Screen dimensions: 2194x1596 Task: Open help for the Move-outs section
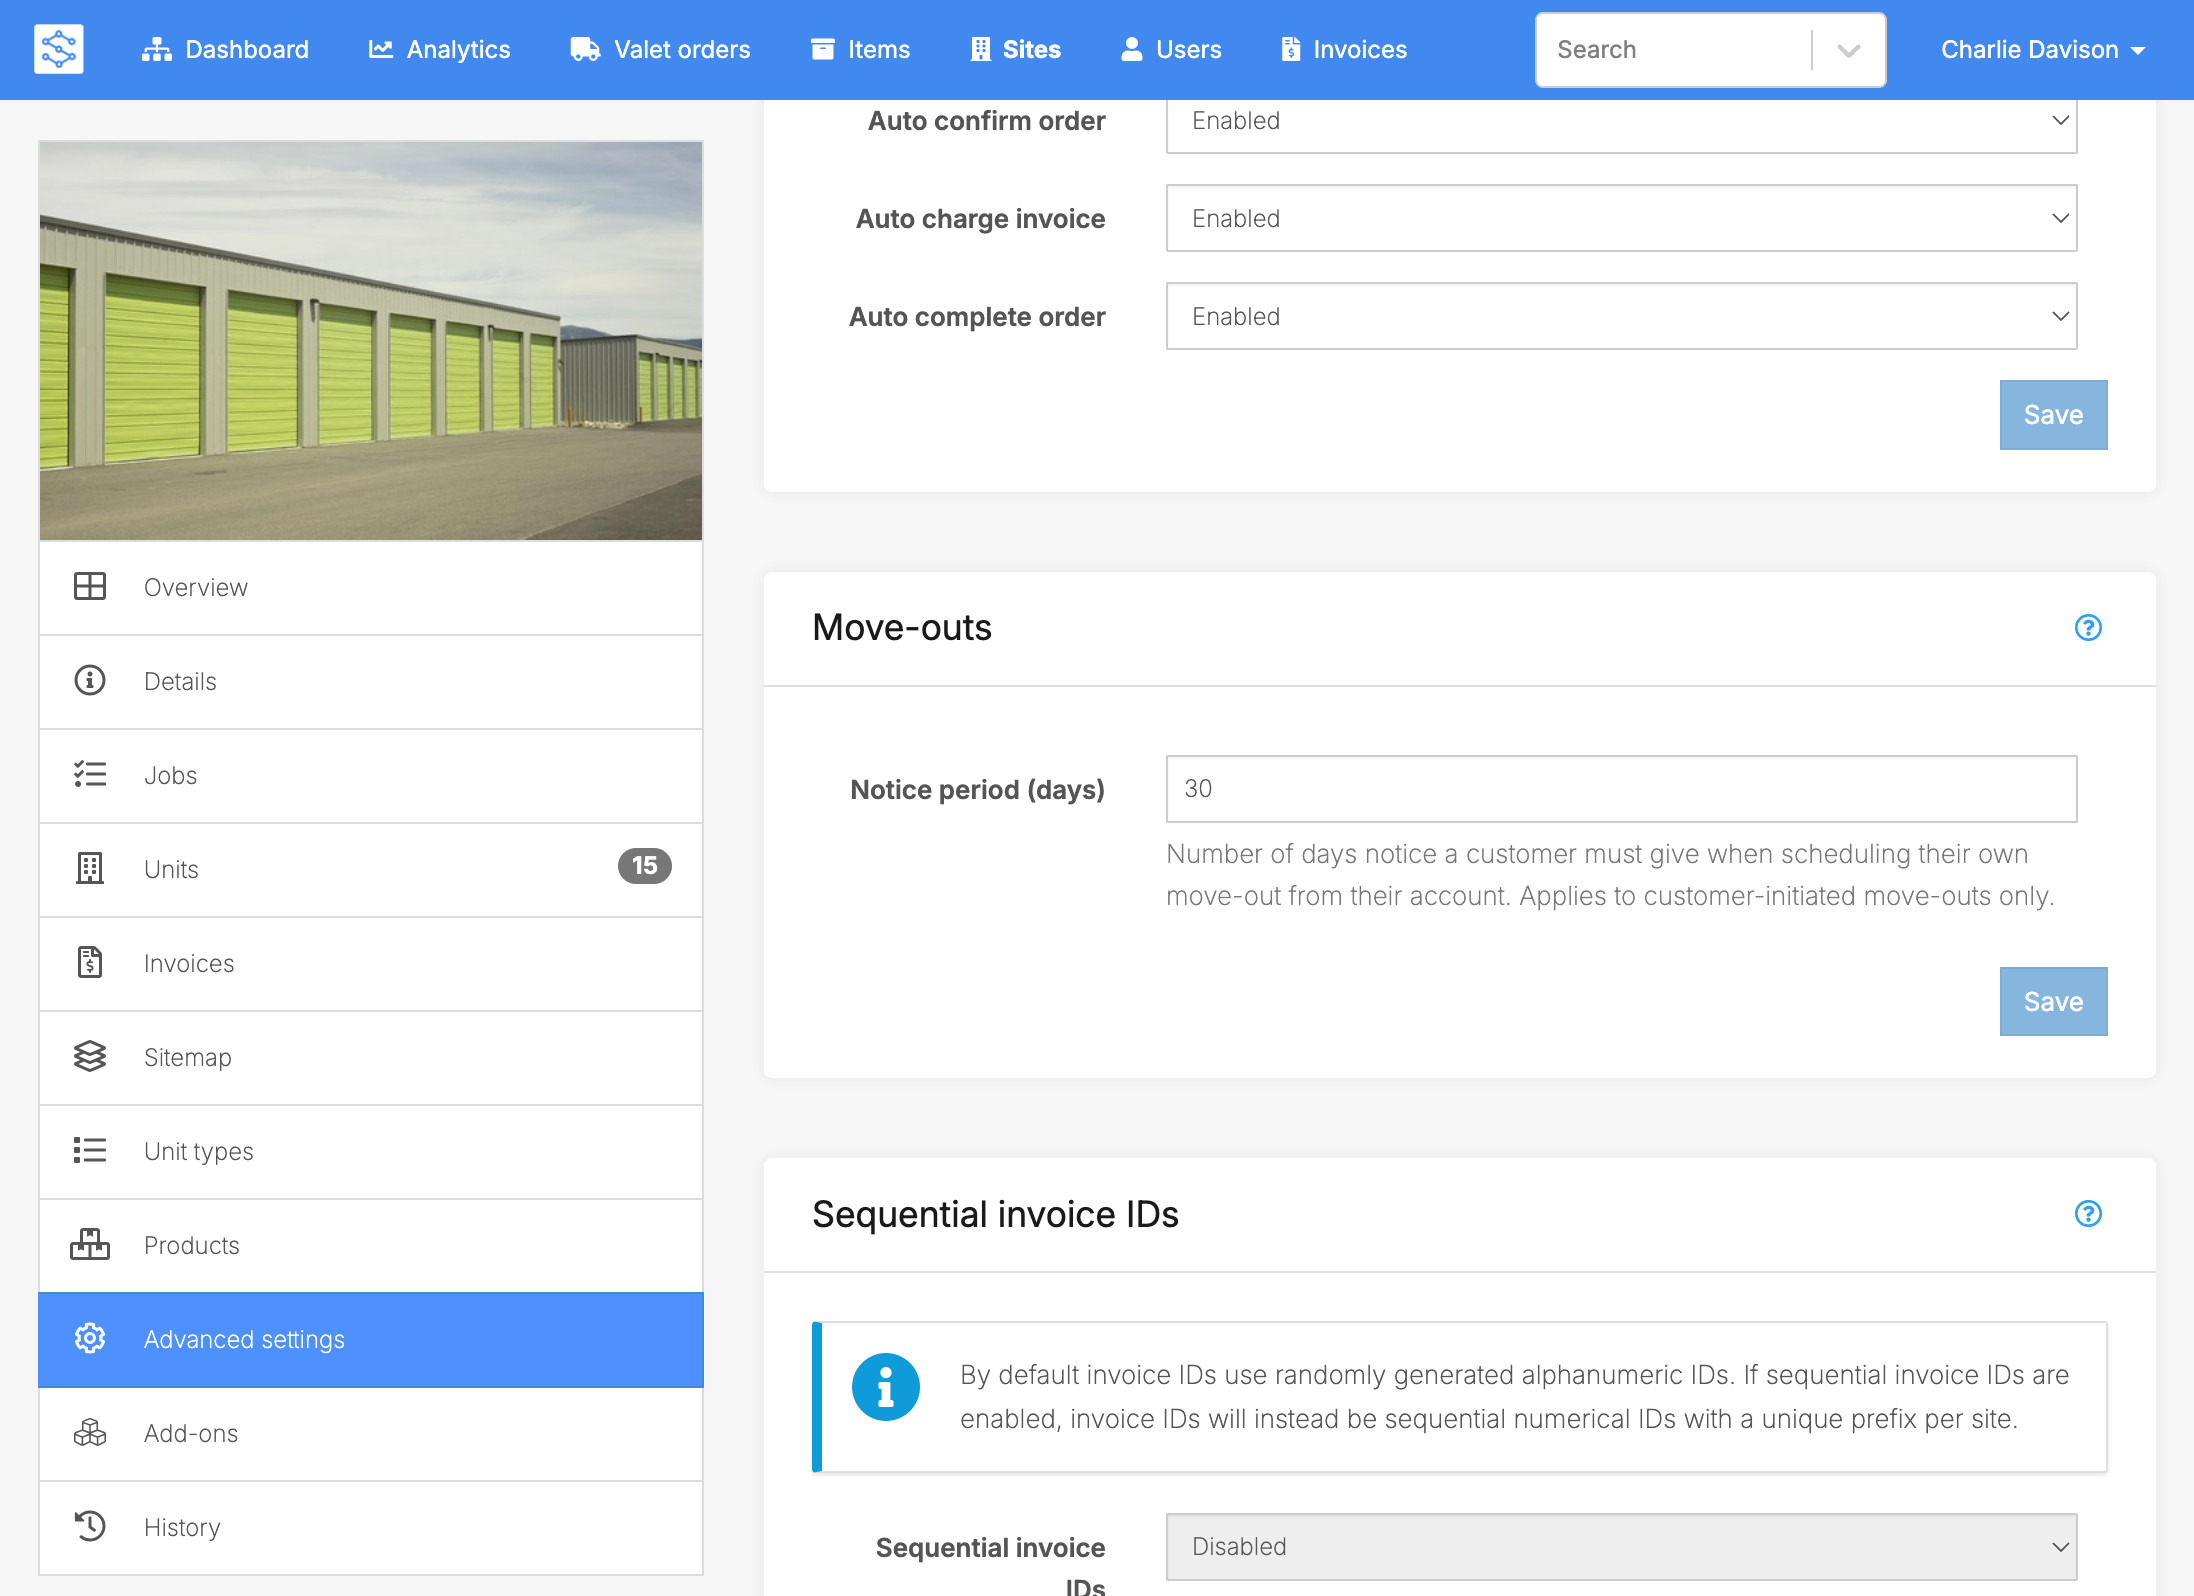point(2088,628)
